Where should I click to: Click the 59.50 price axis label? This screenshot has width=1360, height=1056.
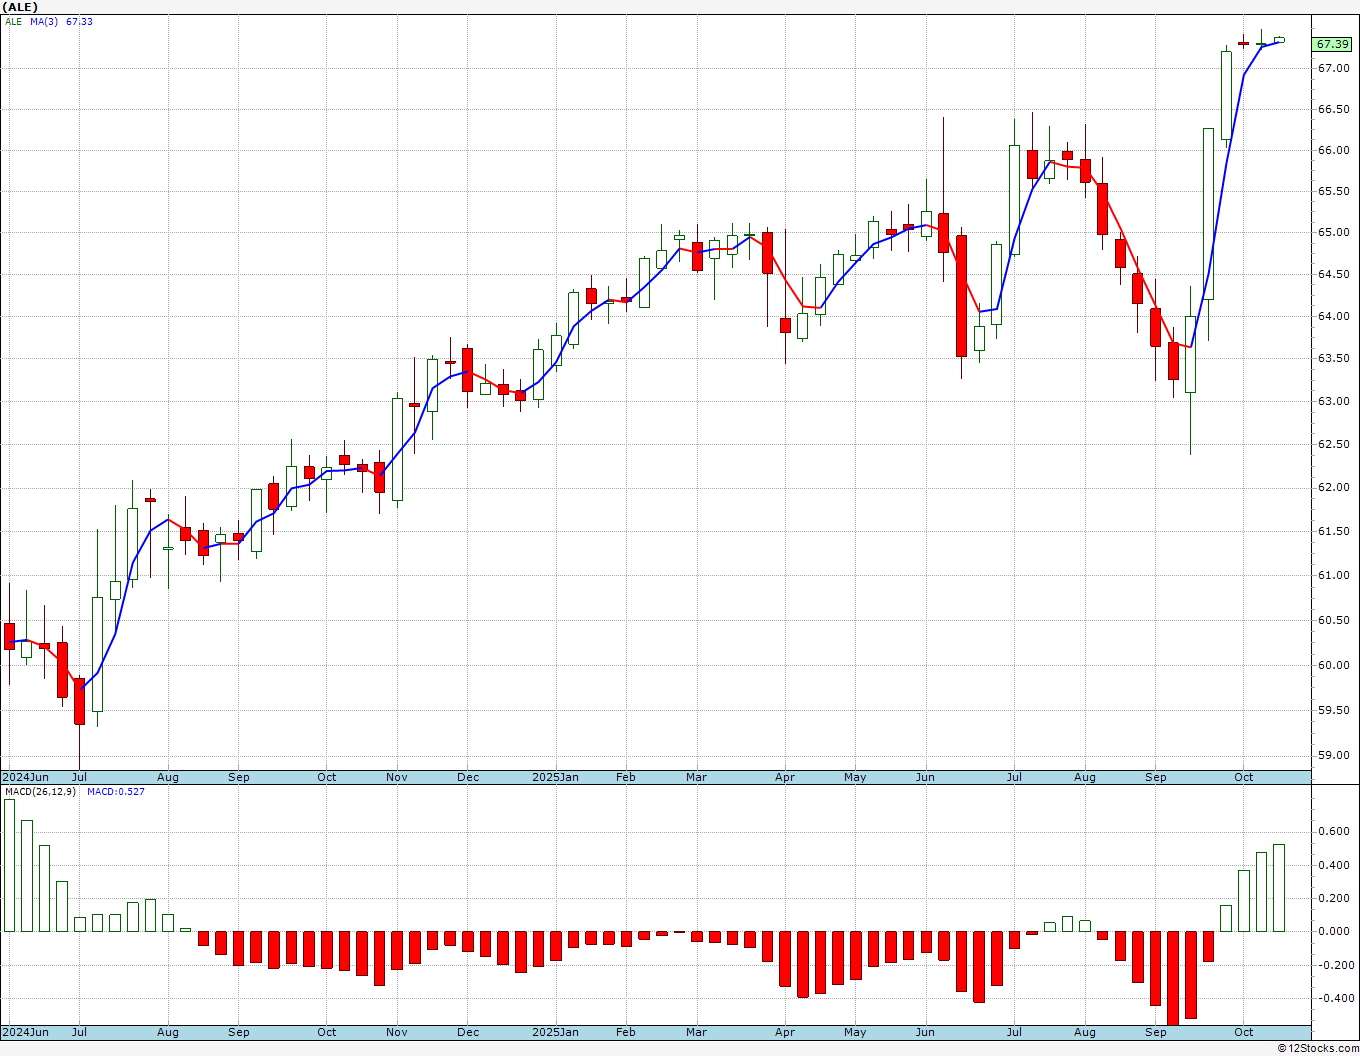click(x=1332, y=710)
